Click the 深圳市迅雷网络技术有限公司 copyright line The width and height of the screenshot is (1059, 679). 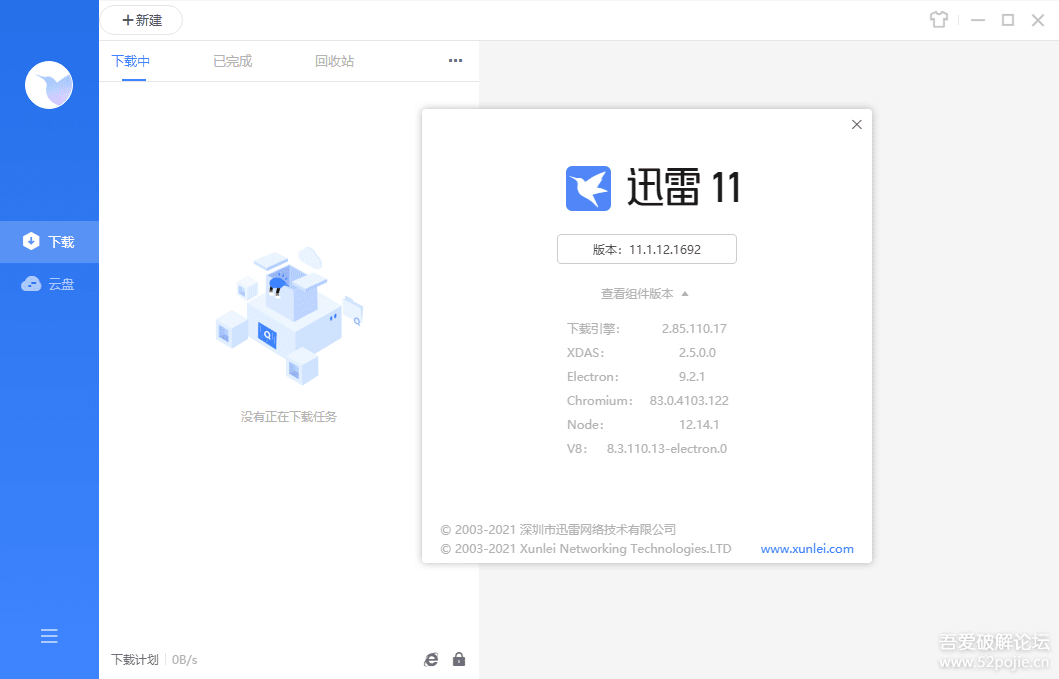tap(559, 530)
